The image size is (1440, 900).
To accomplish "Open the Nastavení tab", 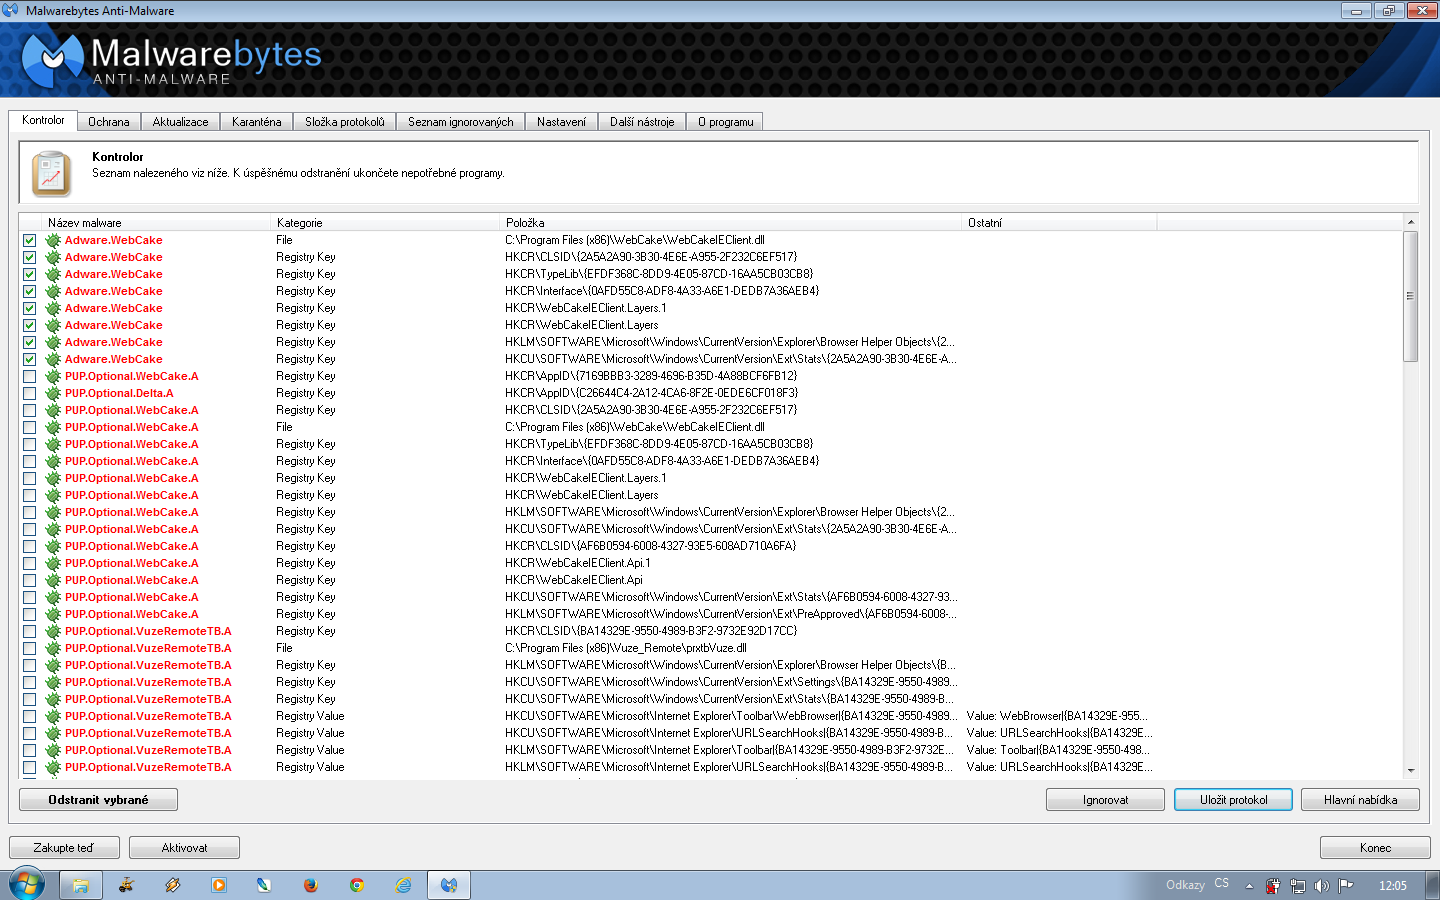I will click(562, 122).
